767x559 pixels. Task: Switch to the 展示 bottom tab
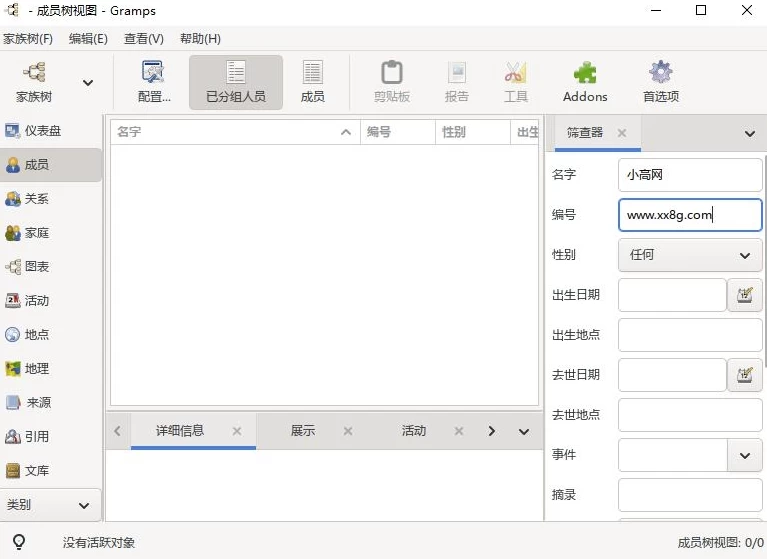(x=302, y=431)
